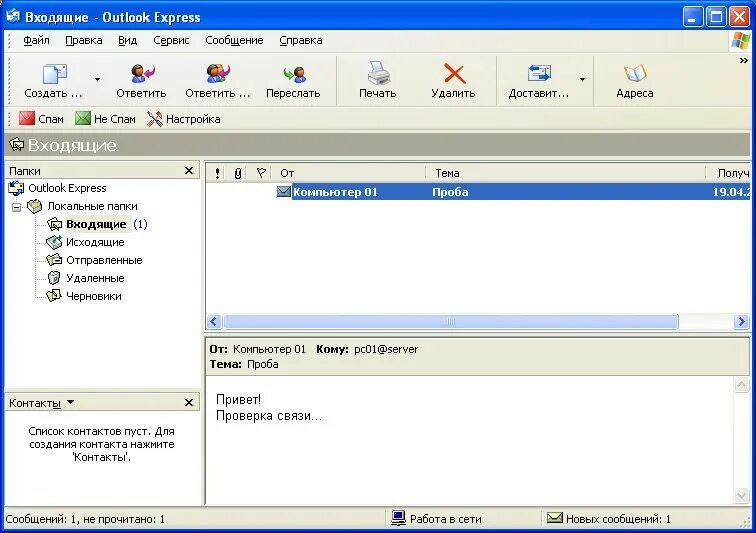This screenshot has width=756, height=533.
Task: Mark message as Спам
Action: tap(41, 119)
